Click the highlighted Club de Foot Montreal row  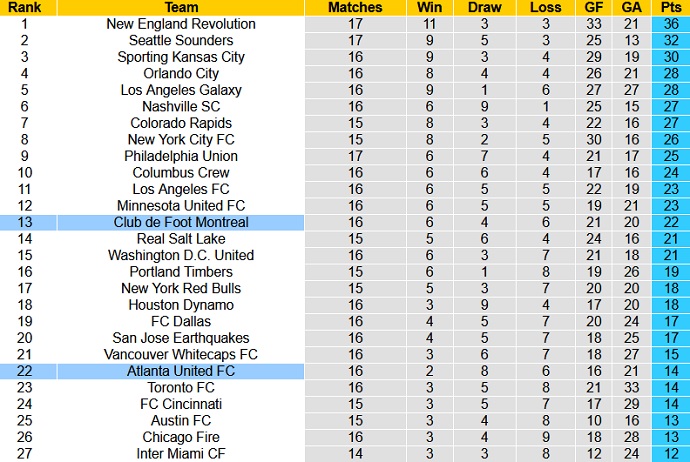click(181, 222)
